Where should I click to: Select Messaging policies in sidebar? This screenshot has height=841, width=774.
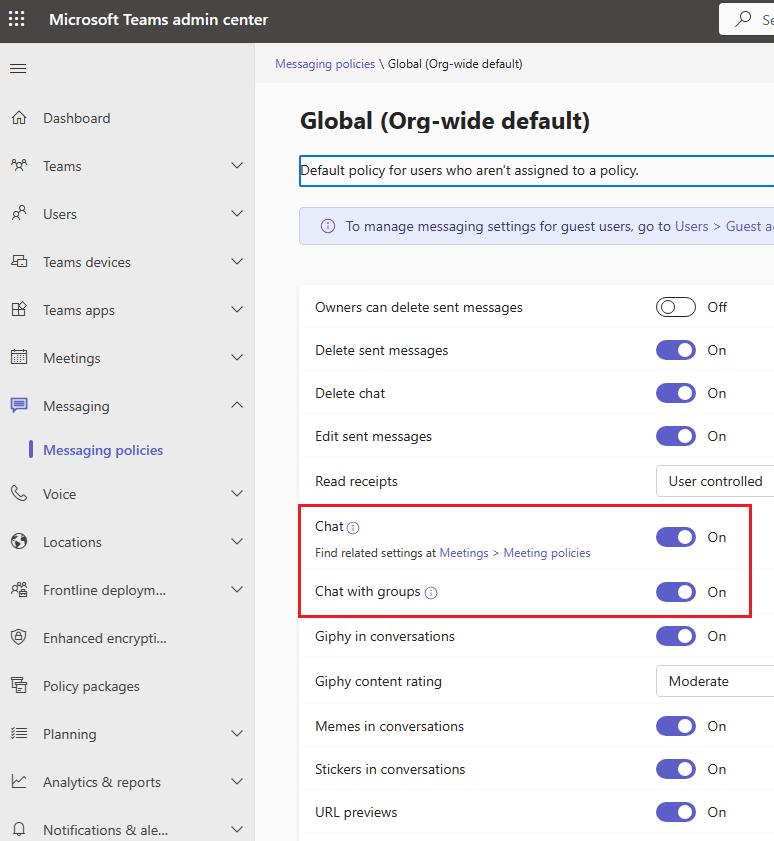103,450
